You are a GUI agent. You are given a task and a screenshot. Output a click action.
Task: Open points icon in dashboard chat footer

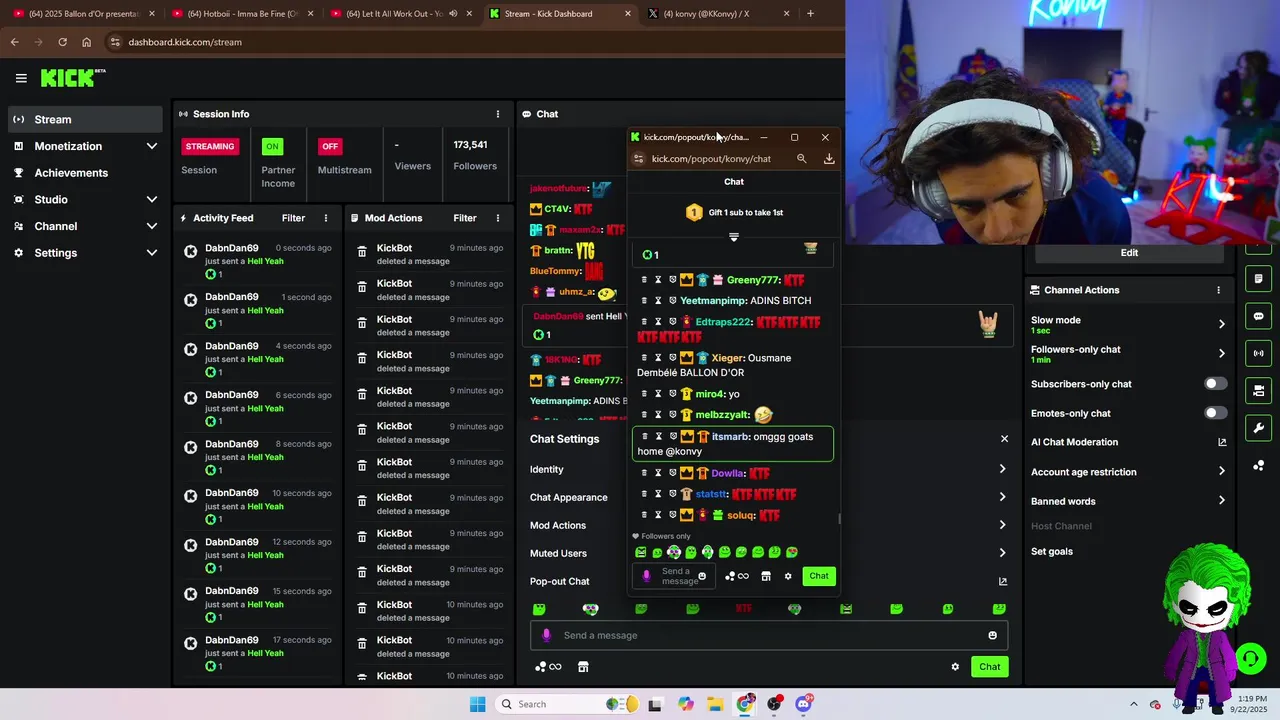pos(548,667)
